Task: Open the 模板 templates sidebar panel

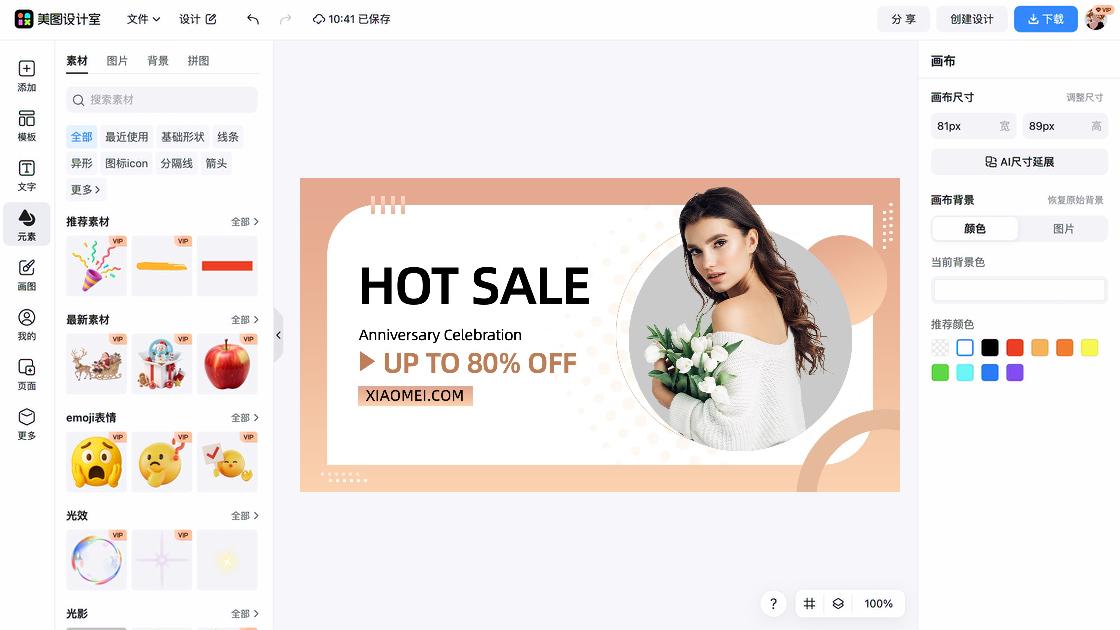Action: pyautogui.click(x=26, y=126)
